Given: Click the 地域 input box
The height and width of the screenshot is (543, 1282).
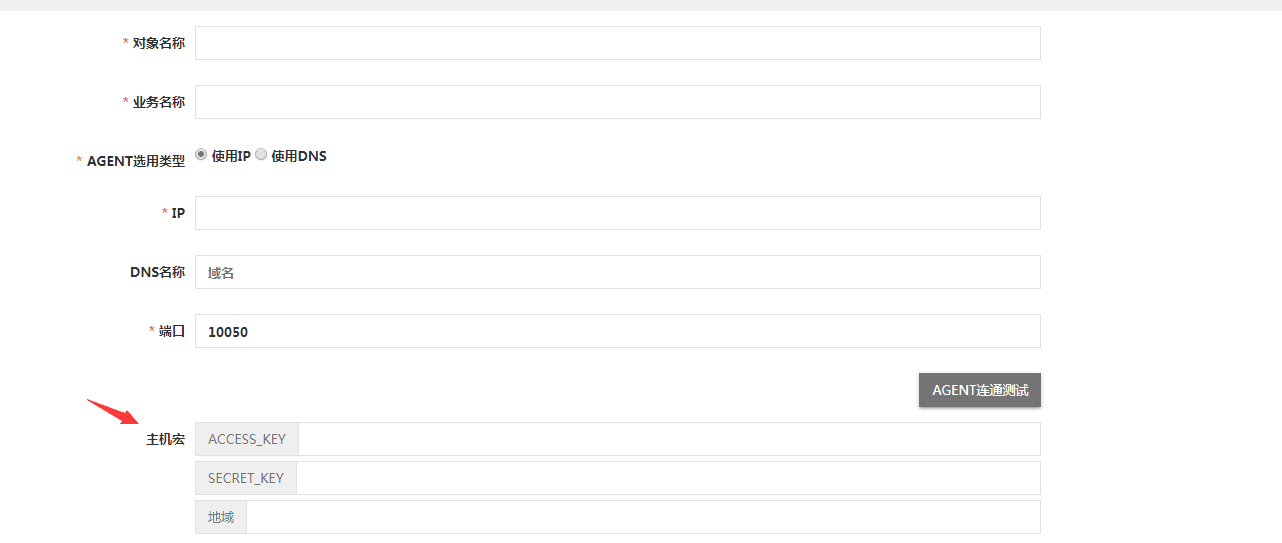Looking at the screenshot, I should click(643, 517).
